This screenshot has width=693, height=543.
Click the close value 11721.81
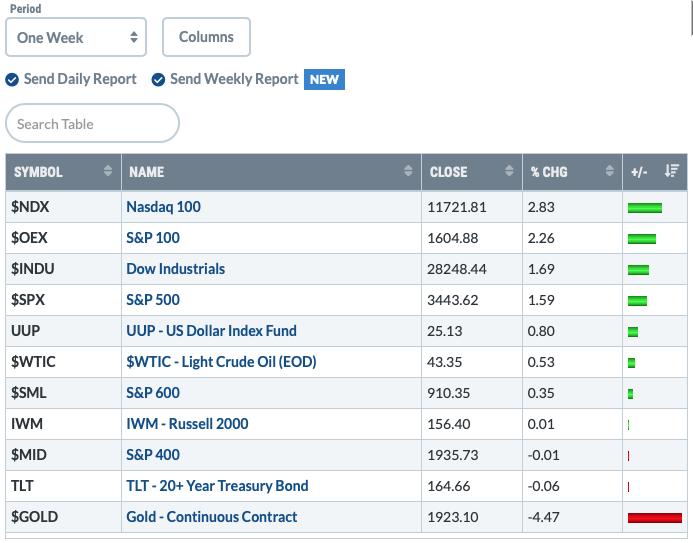(457, 207)
